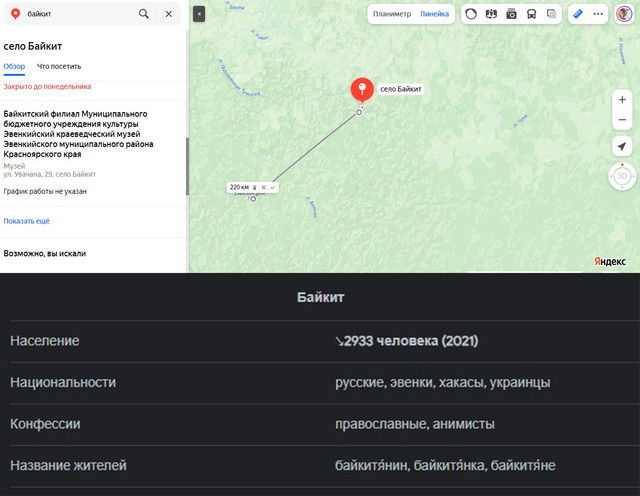Select the 'Обзор' tab
Viewport: 640px width, 496px height.
tap(14, 66)
